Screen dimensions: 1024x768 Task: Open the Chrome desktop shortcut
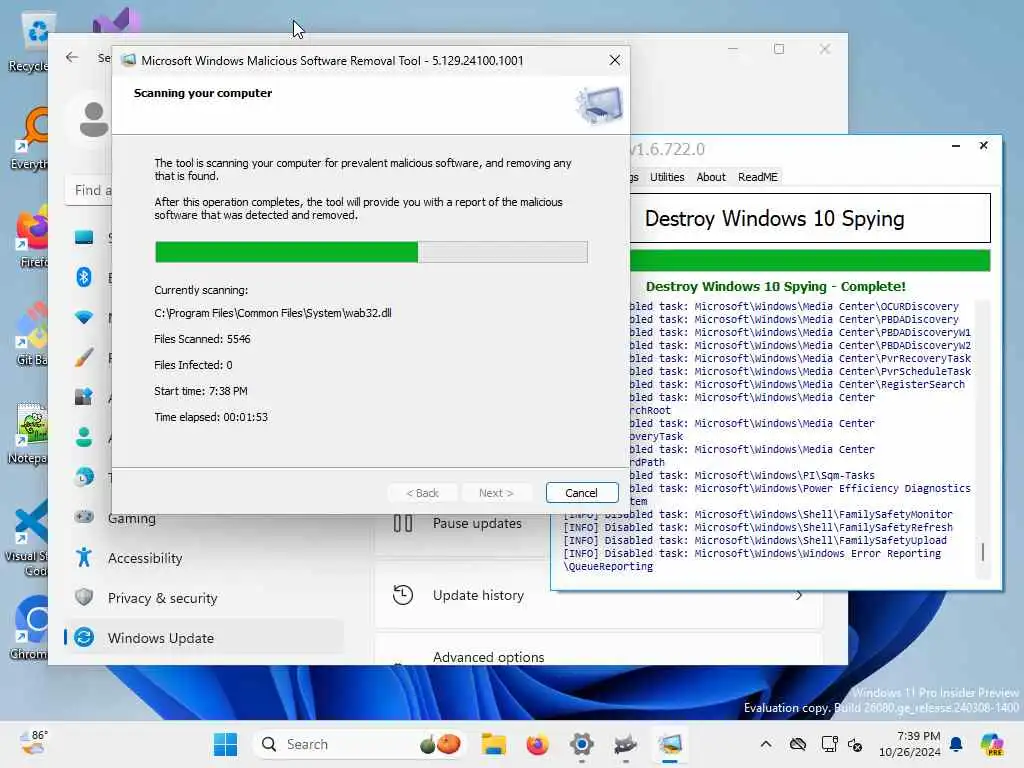[30, 629]
